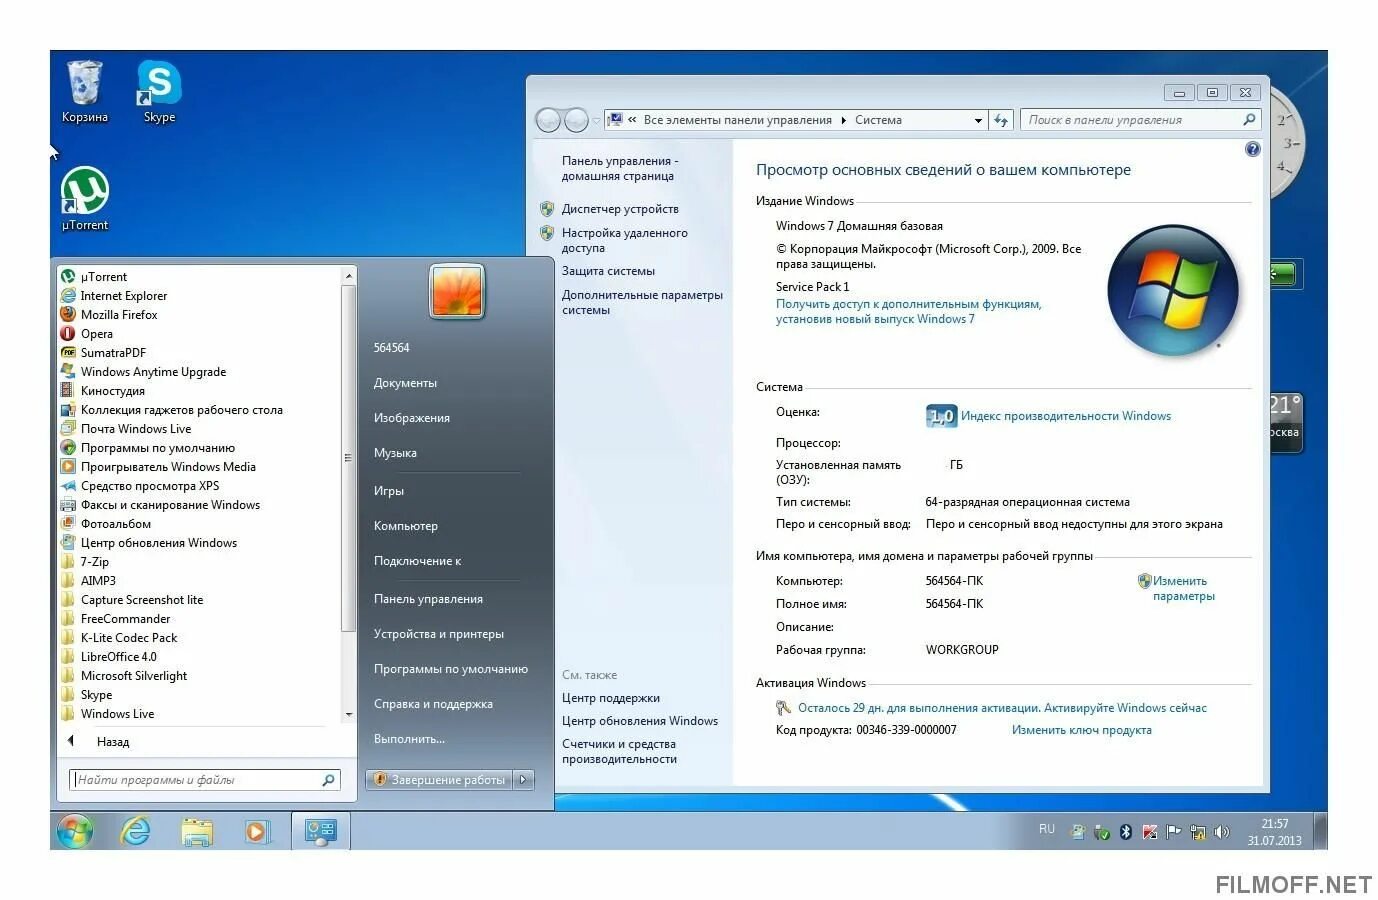1378x900 pixels.
Task: Open Дополнительные параметры системы link
Action: coord(642,302)
